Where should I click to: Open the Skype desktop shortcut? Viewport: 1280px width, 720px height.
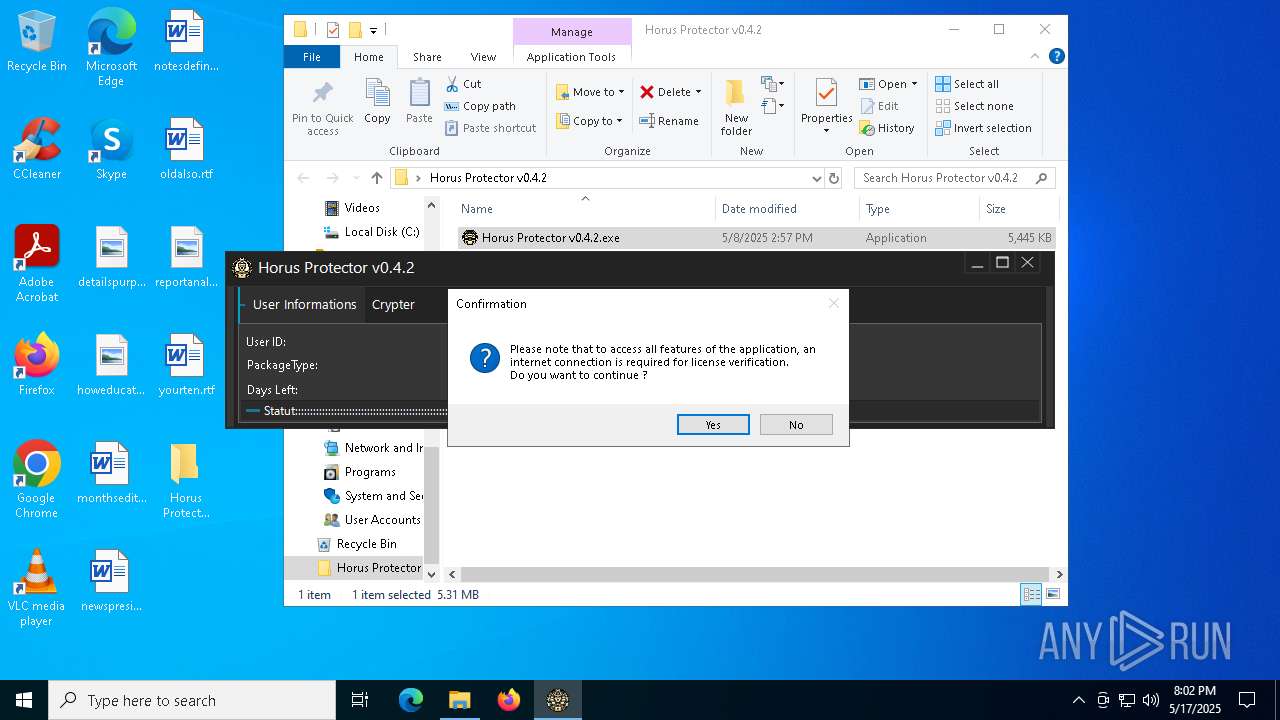[111, 150]
